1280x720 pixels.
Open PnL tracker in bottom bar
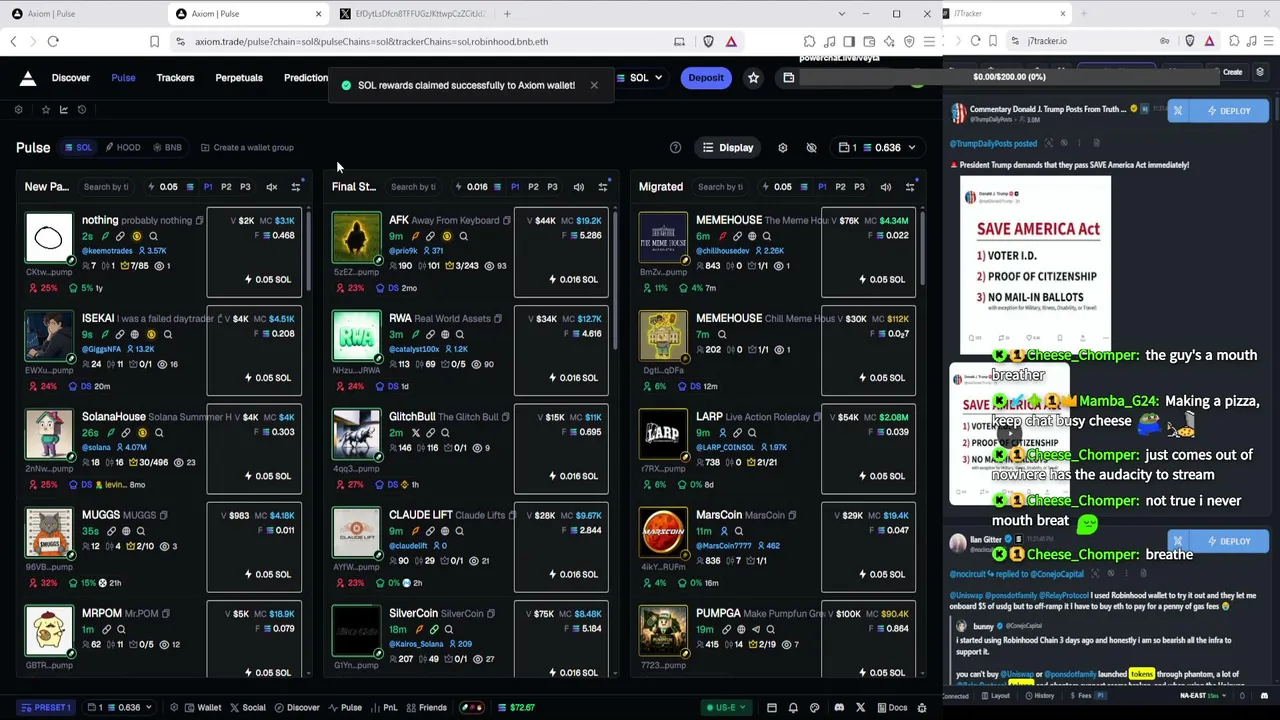[384, 708]
